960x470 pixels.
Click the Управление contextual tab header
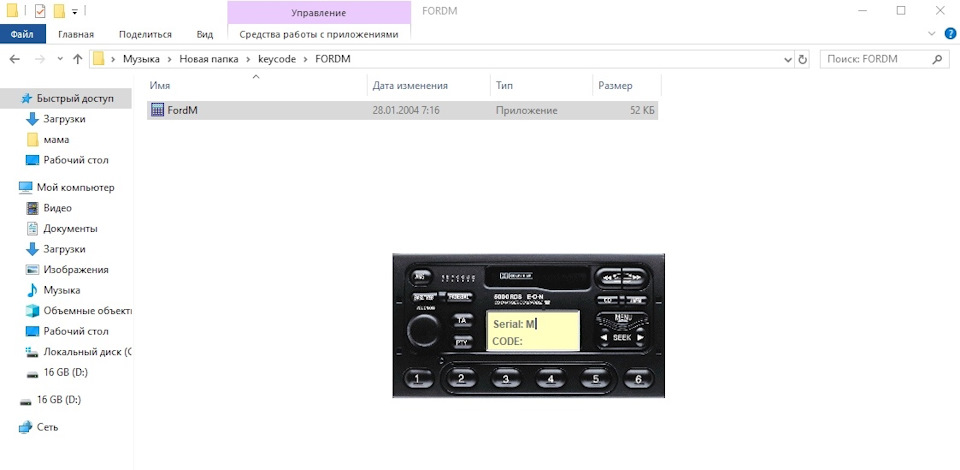(318, 12)
